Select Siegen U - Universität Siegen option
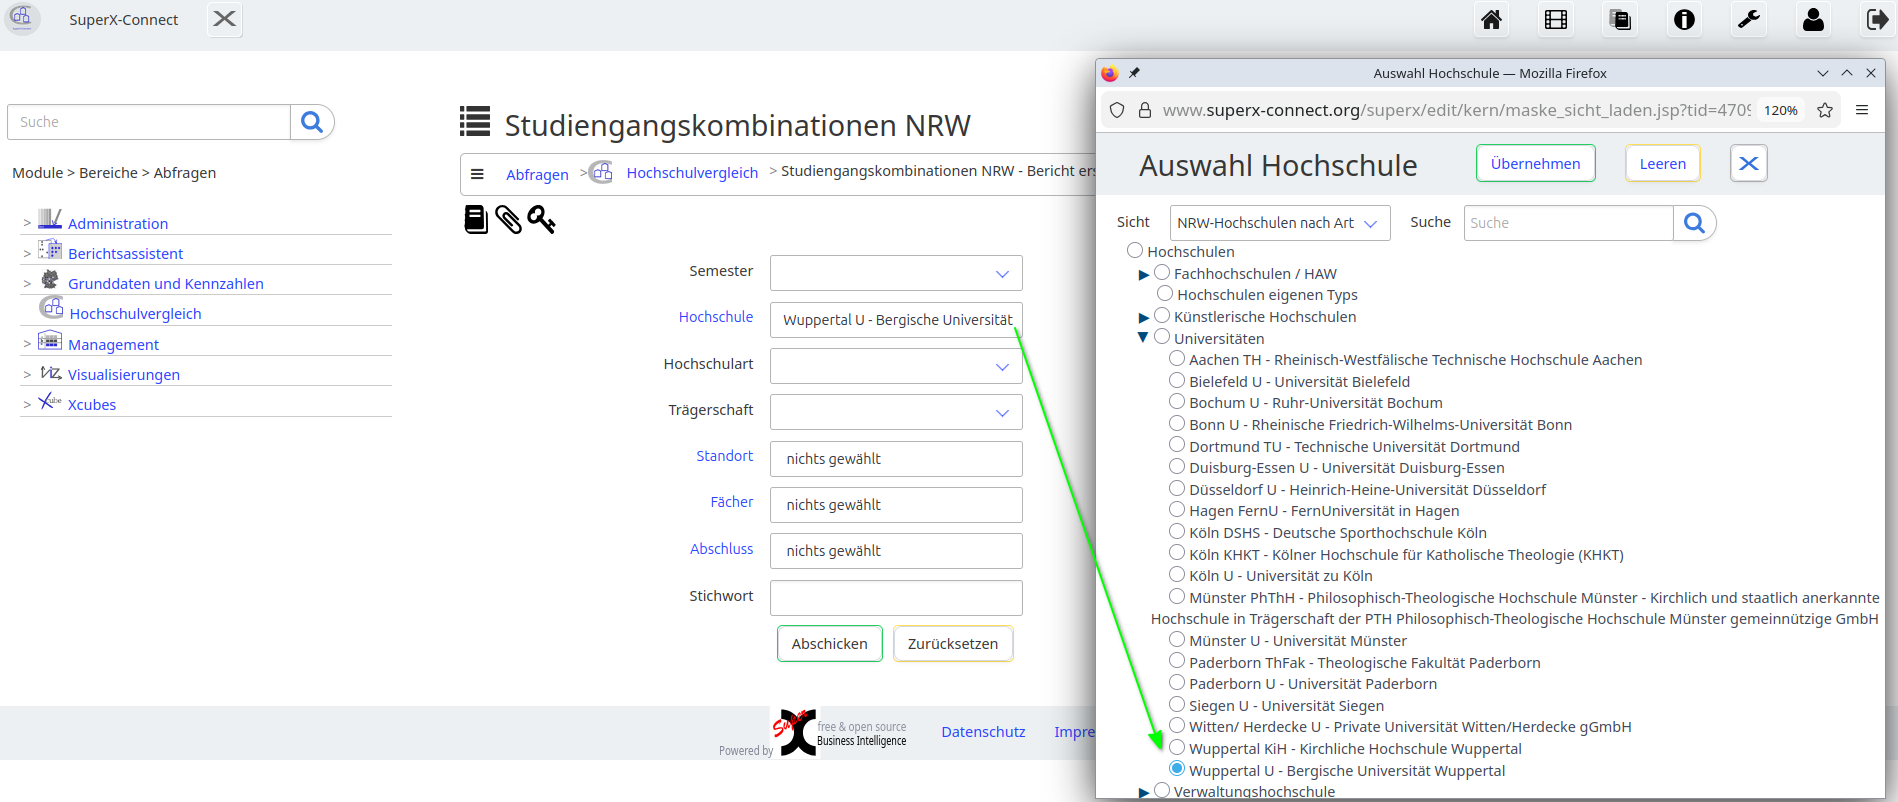Viewport: 1898px width, 802px height. pyautogui.click(x=1177, y=705)
